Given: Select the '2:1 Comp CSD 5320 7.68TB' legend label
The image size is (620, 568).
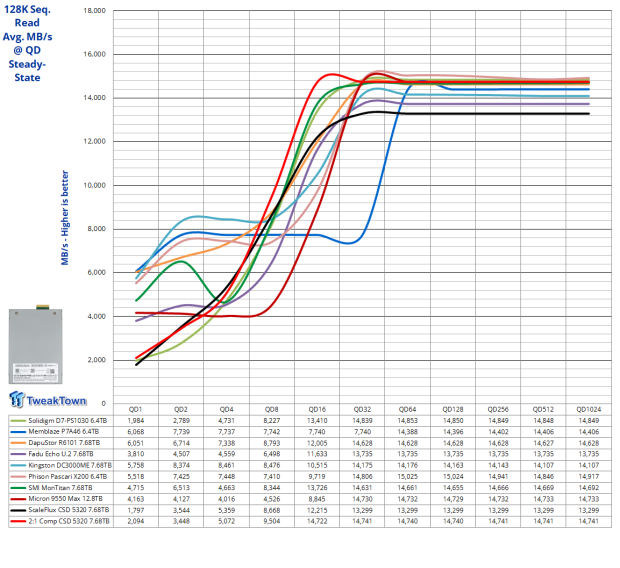Looking at the screenshot, I should (x=69, y=521).
